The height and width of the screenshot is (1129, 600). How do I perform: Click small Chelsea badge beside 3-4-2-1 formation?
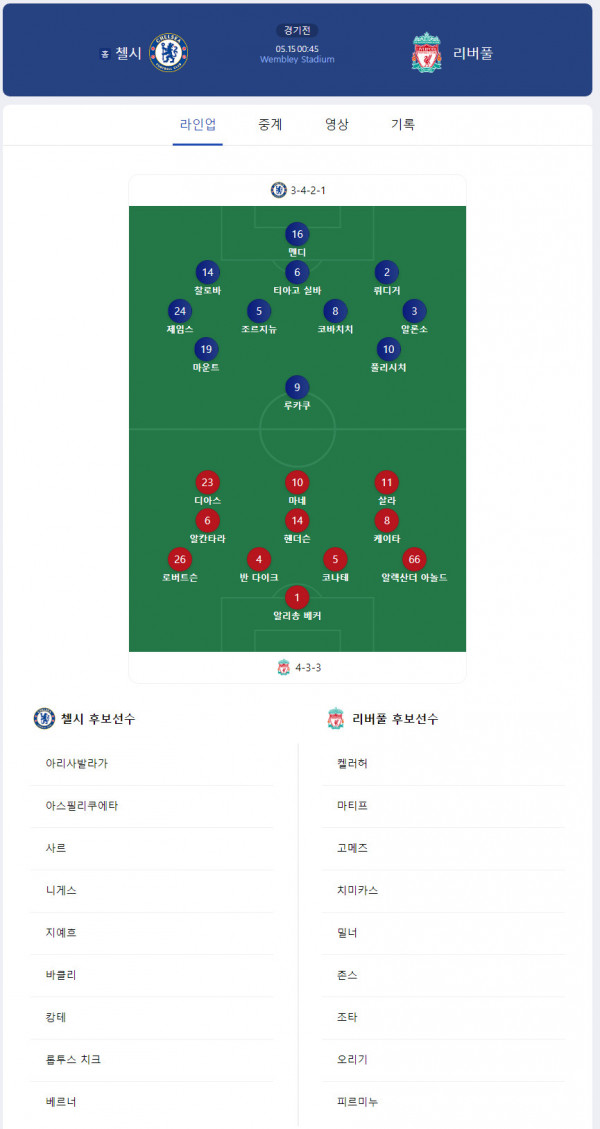click(x=279, y=190)
